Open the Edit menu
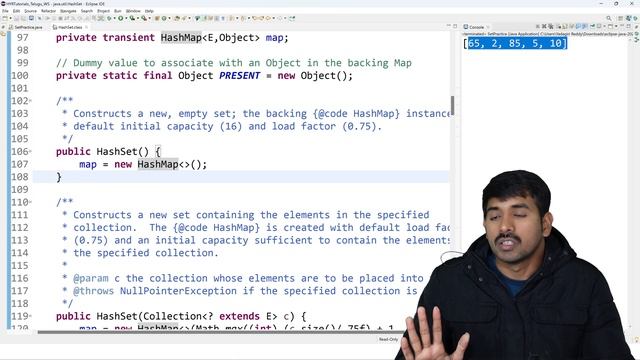The height and width of the screenshot is (360, 640). [x=16, y=11]
